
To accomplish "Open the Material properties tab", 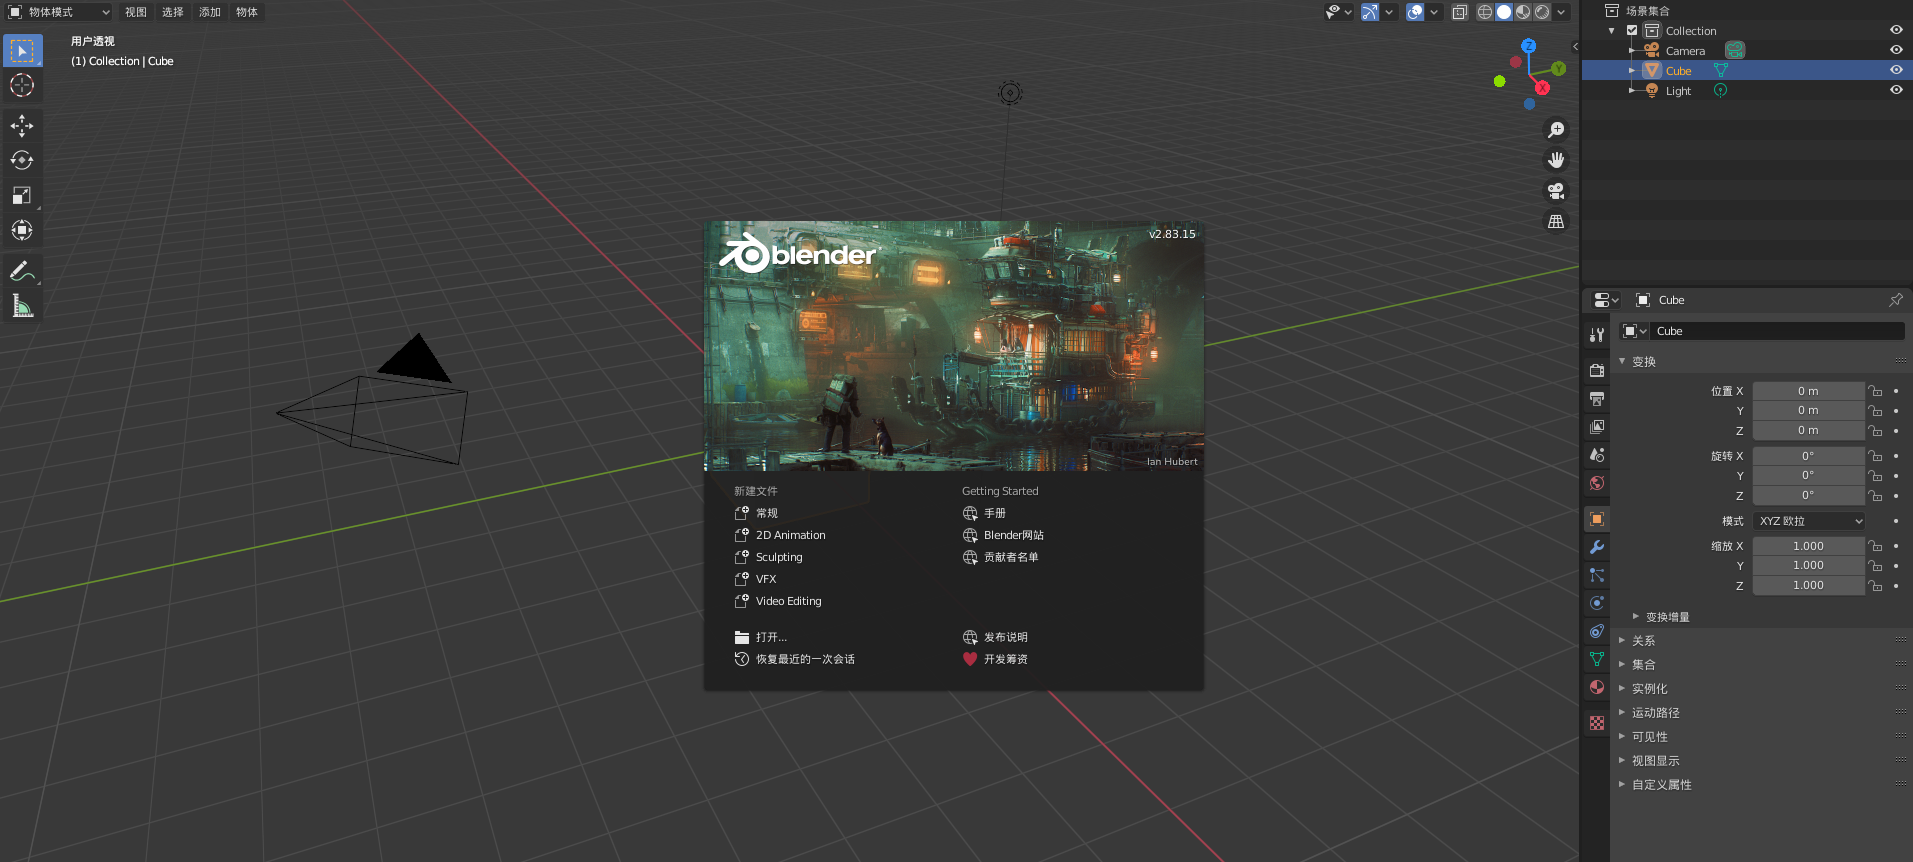I will click(x=1597, y=687).
